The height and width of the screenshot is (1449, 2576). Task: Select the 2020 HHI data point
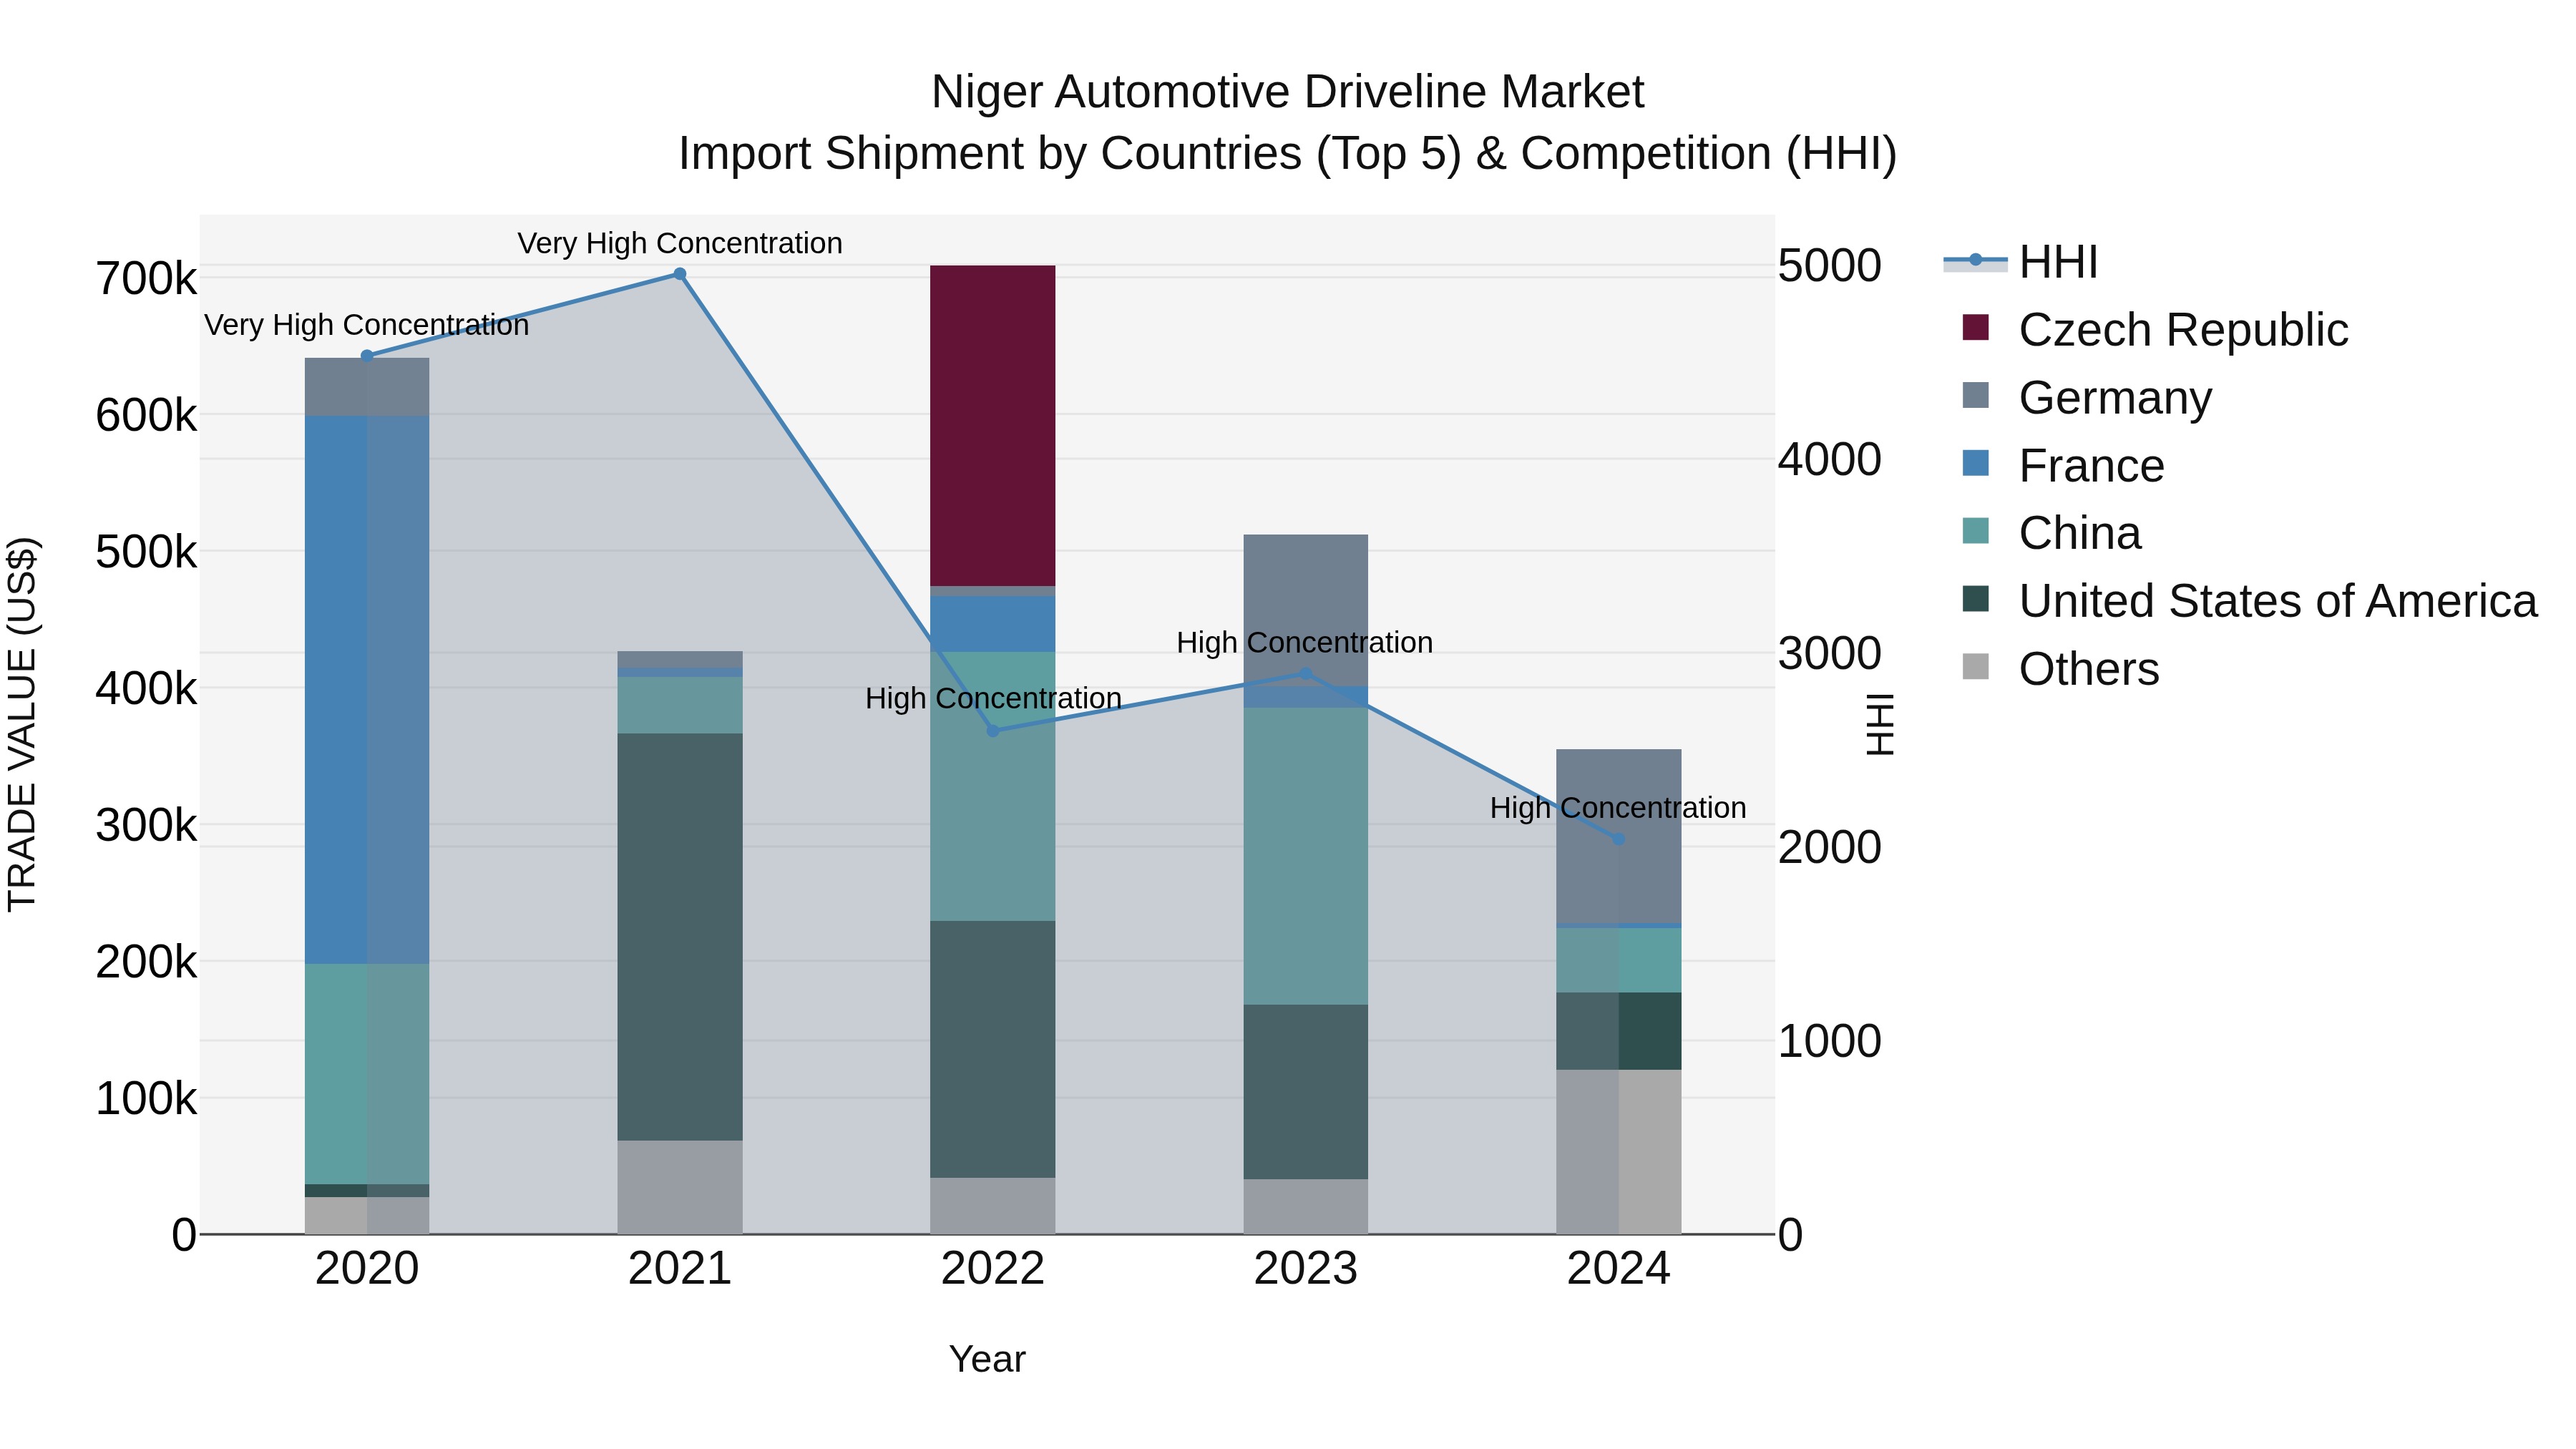click(367, 356)
